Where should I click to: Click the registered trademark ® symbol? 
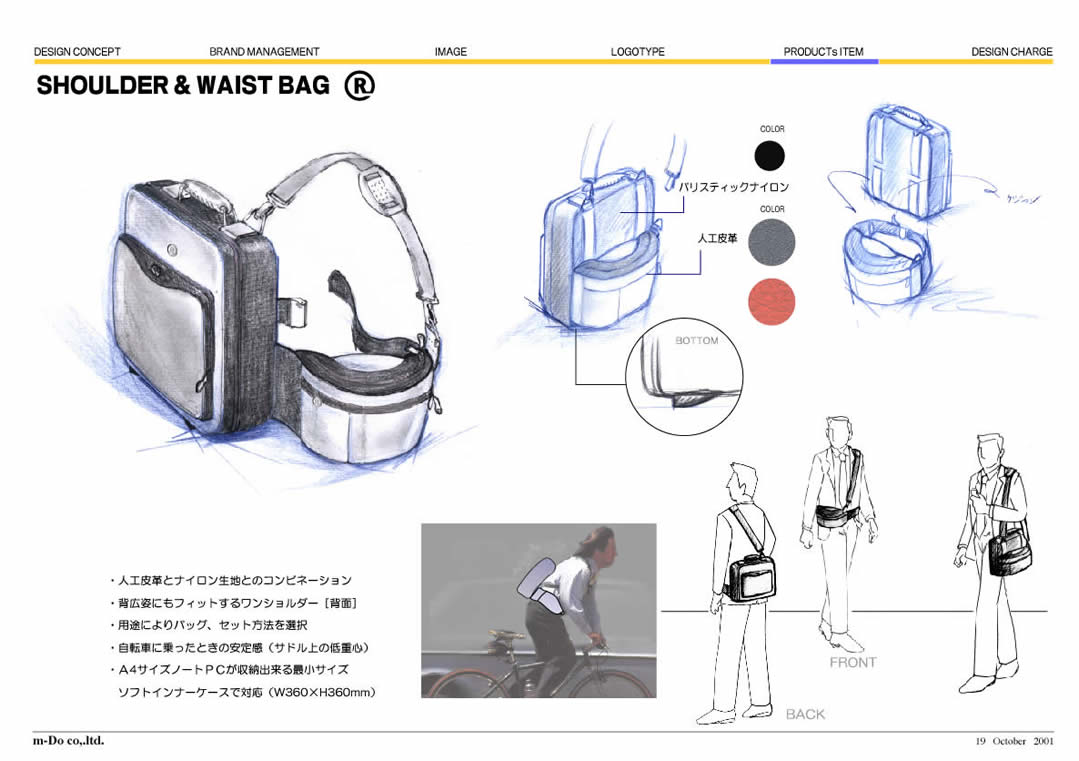[x=359, y=86]
